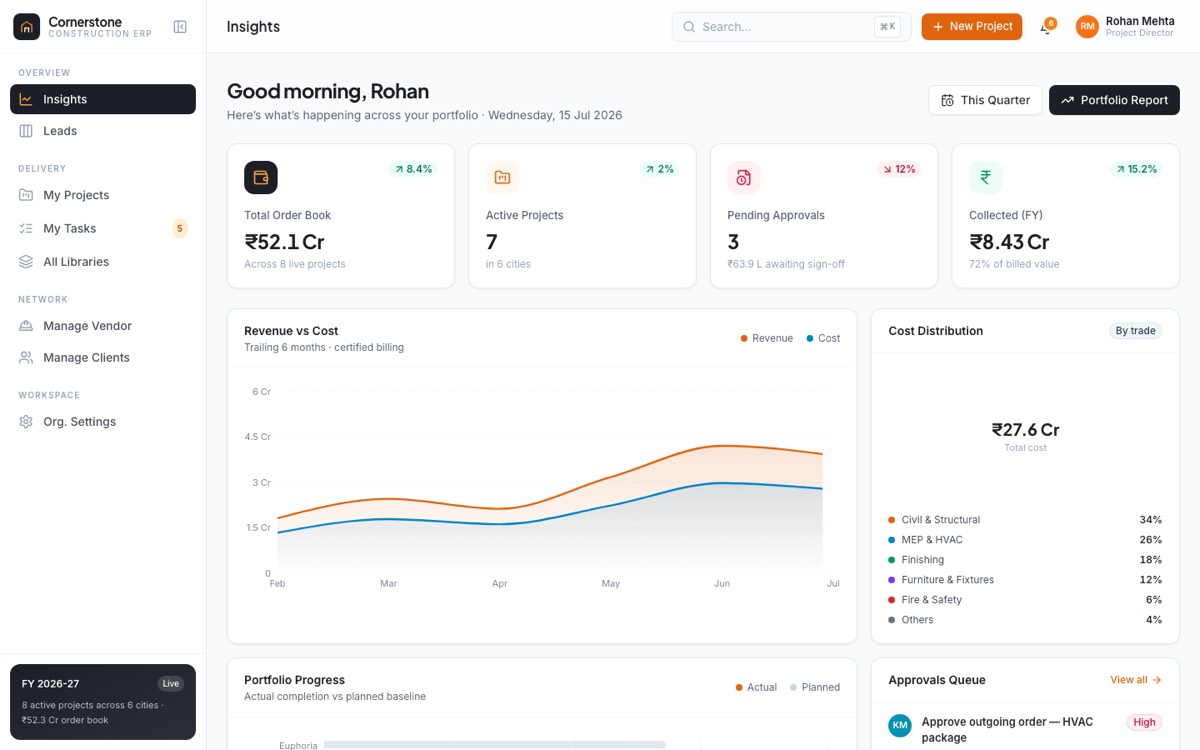Click the Active Projects folder icon
Image resolution: width=1200 pixels, height=750 pixels.
(x=502, y=177)
